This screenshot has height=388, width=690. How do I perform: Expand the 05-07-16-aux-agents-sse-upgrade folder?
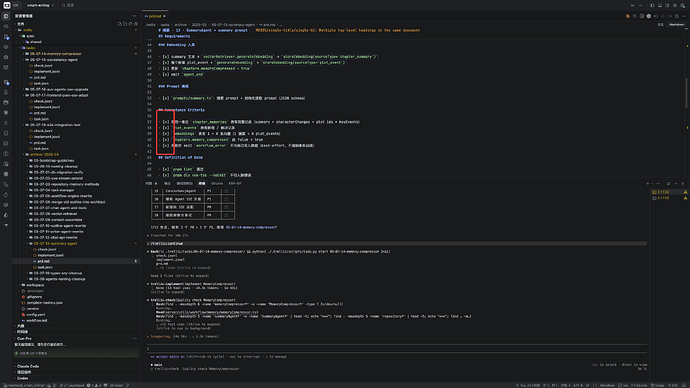[59, 89]
